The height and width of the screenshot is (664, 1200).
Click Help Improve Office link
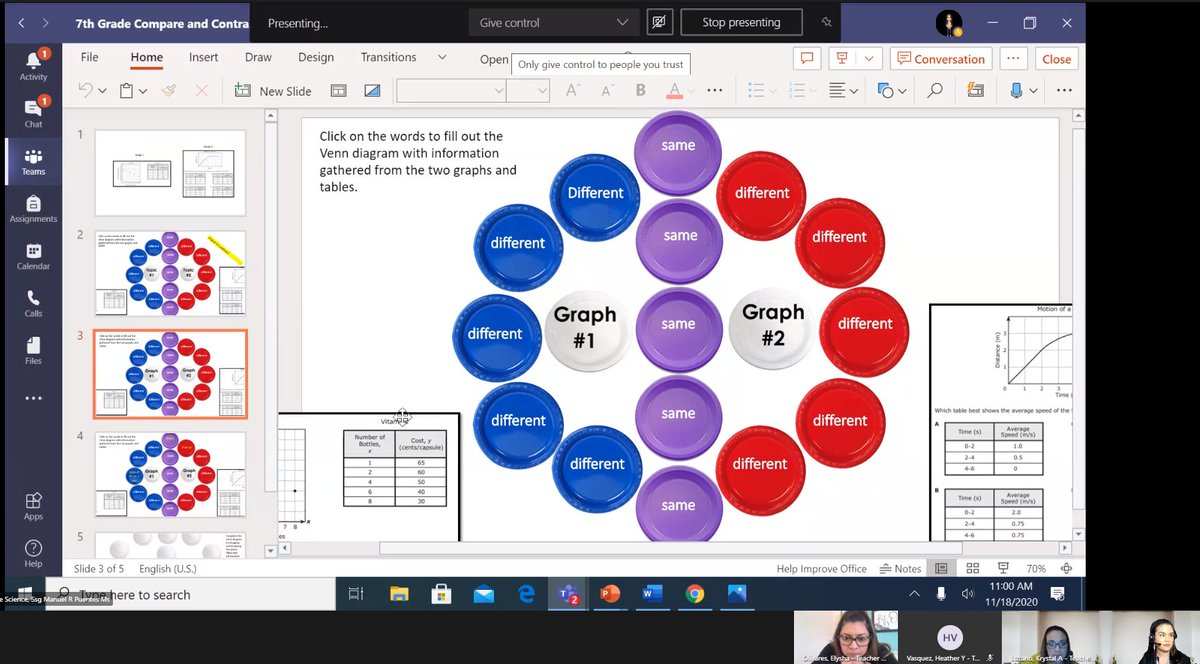pos(821,569)
